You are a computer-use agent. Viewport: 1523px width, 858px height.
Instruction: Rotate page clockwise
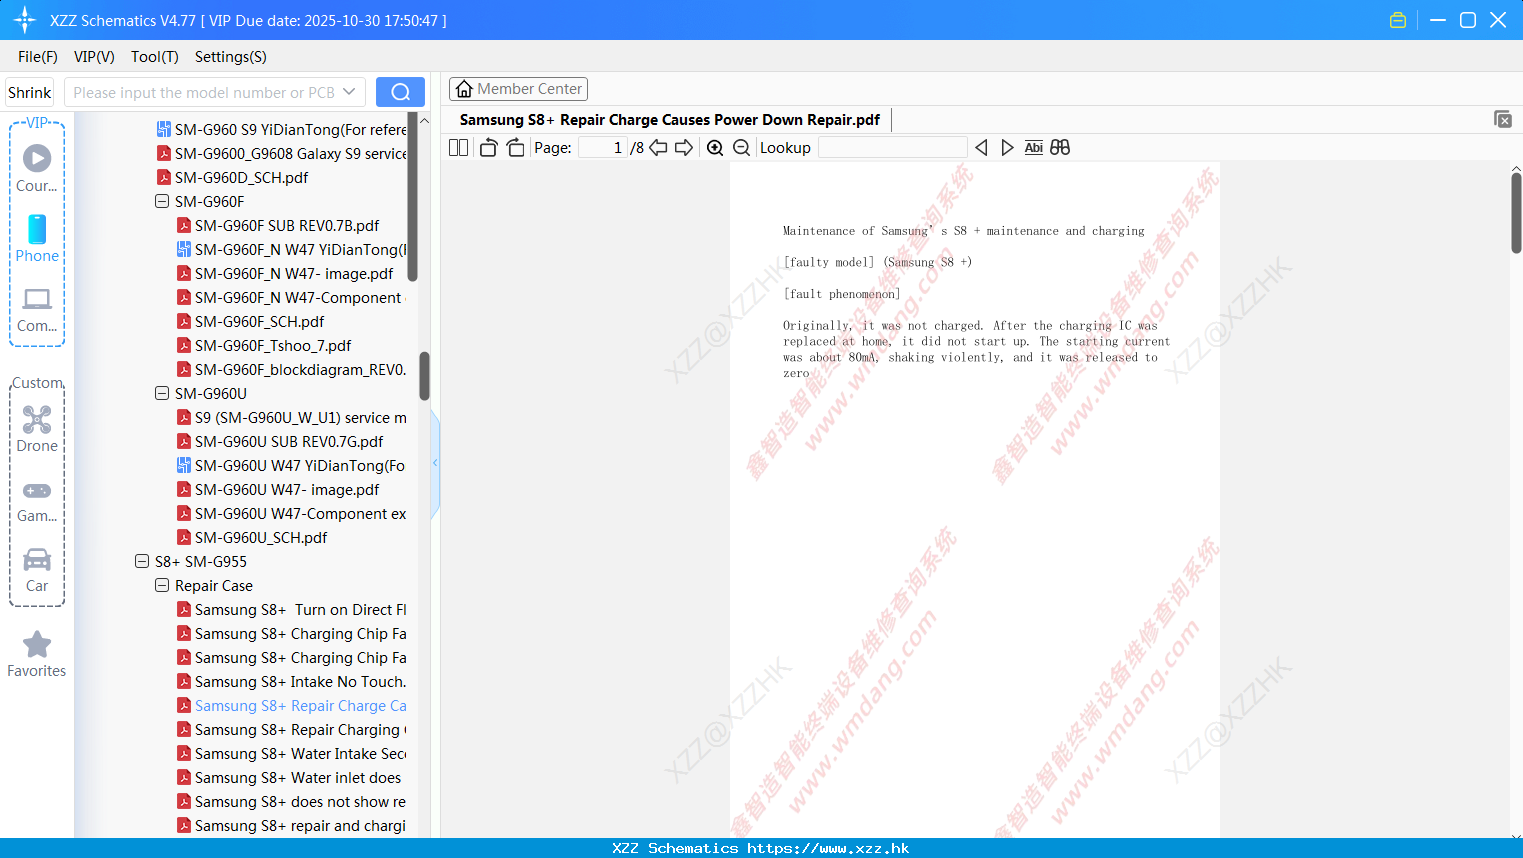[515, 147]
